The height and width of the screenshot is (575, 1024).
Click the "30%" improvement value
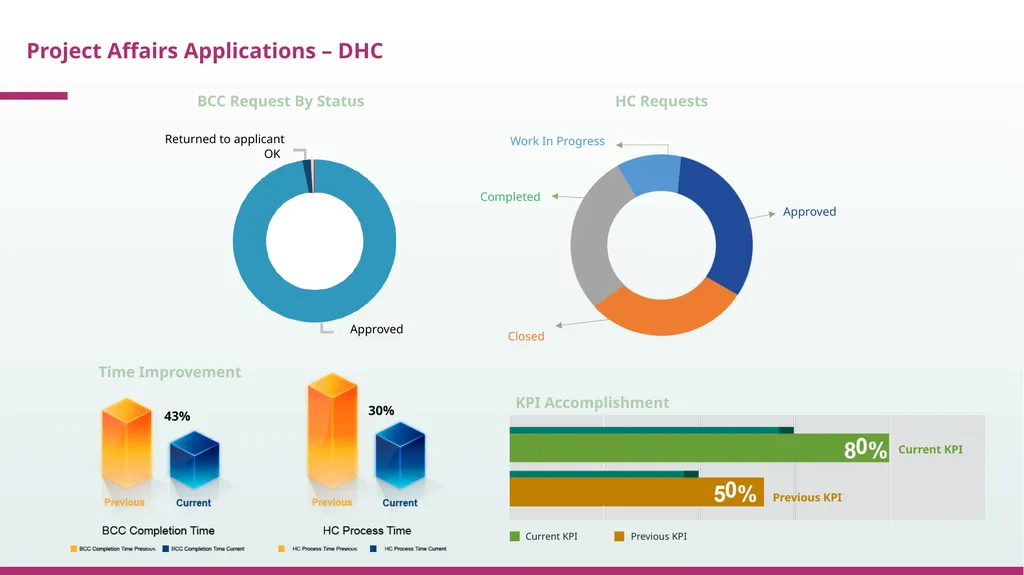click(381, 410)
